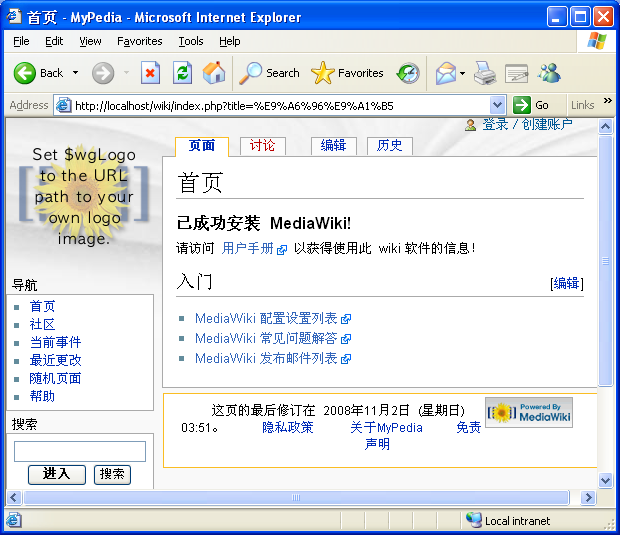
Task: Click the Links toolbar label
Action: click(x=582, y=105)
